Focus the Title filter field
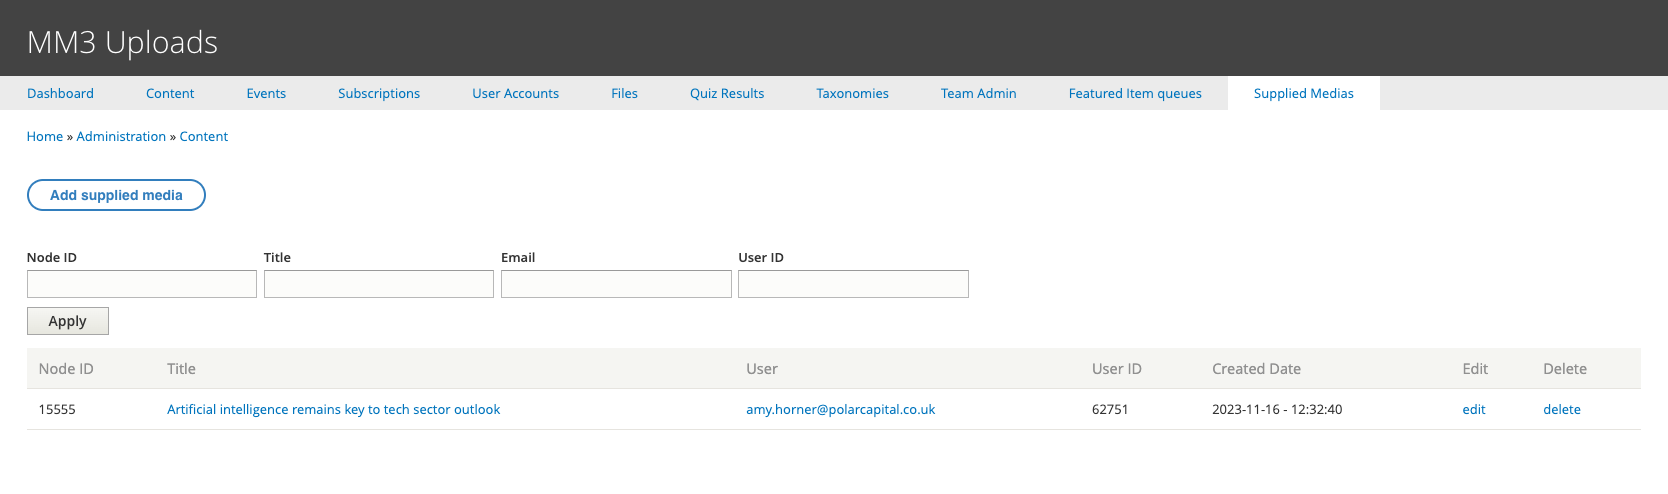 (x=379, y=284)
